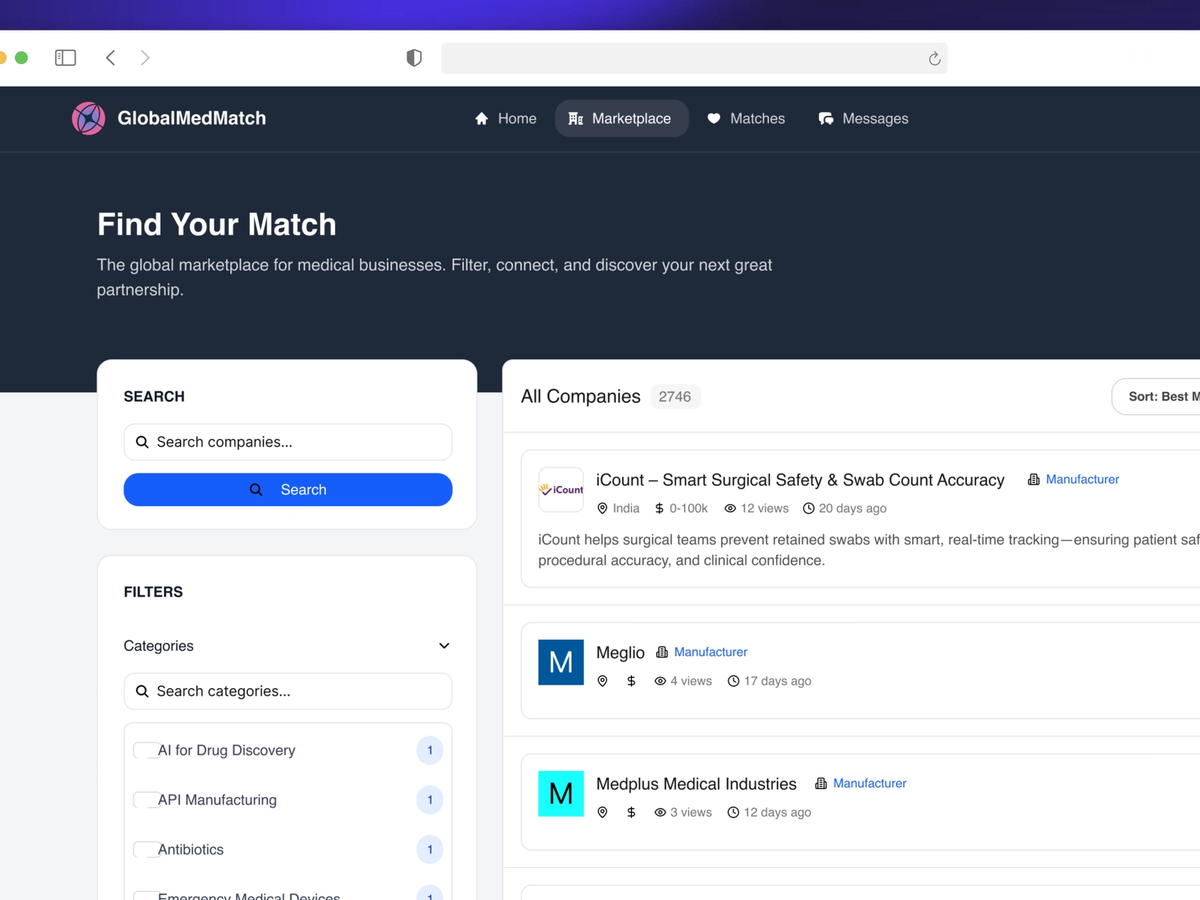Click the All Companies heading
This screenshot has height=900, width=1200.
[x=580, y=397]
